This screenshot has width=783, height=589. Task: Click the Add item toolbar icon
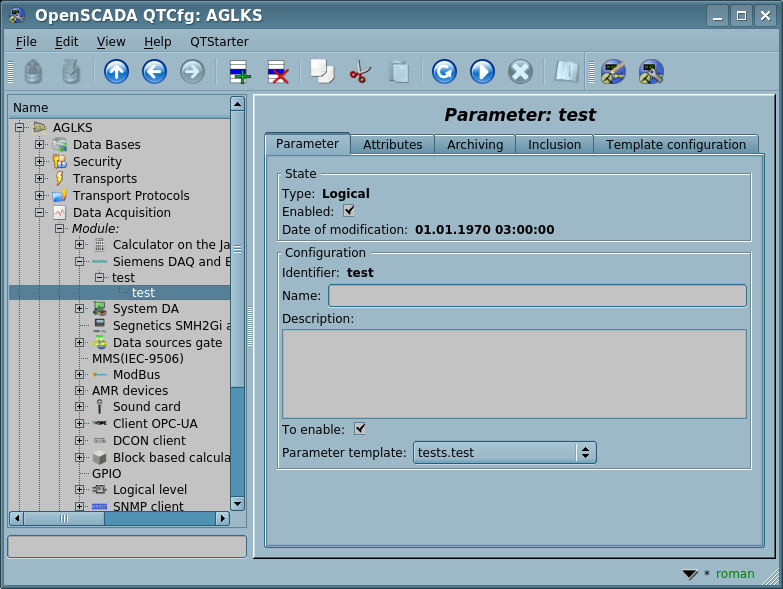click(x=240, y=72)
